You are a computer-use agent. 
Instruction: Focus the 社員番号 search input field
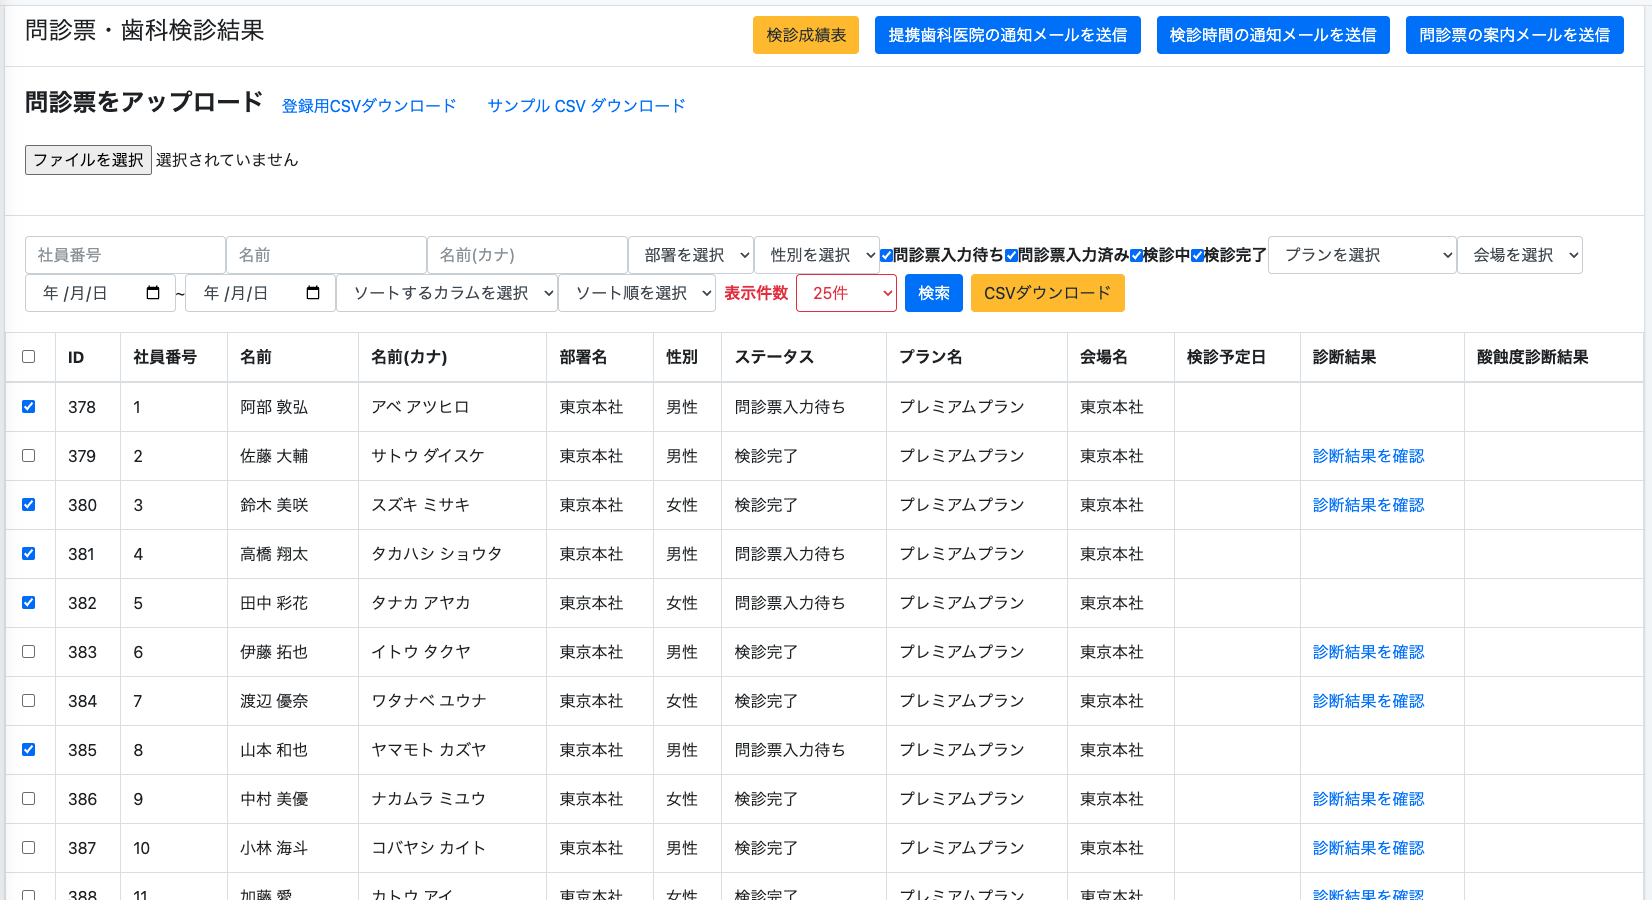click(125, 255)
